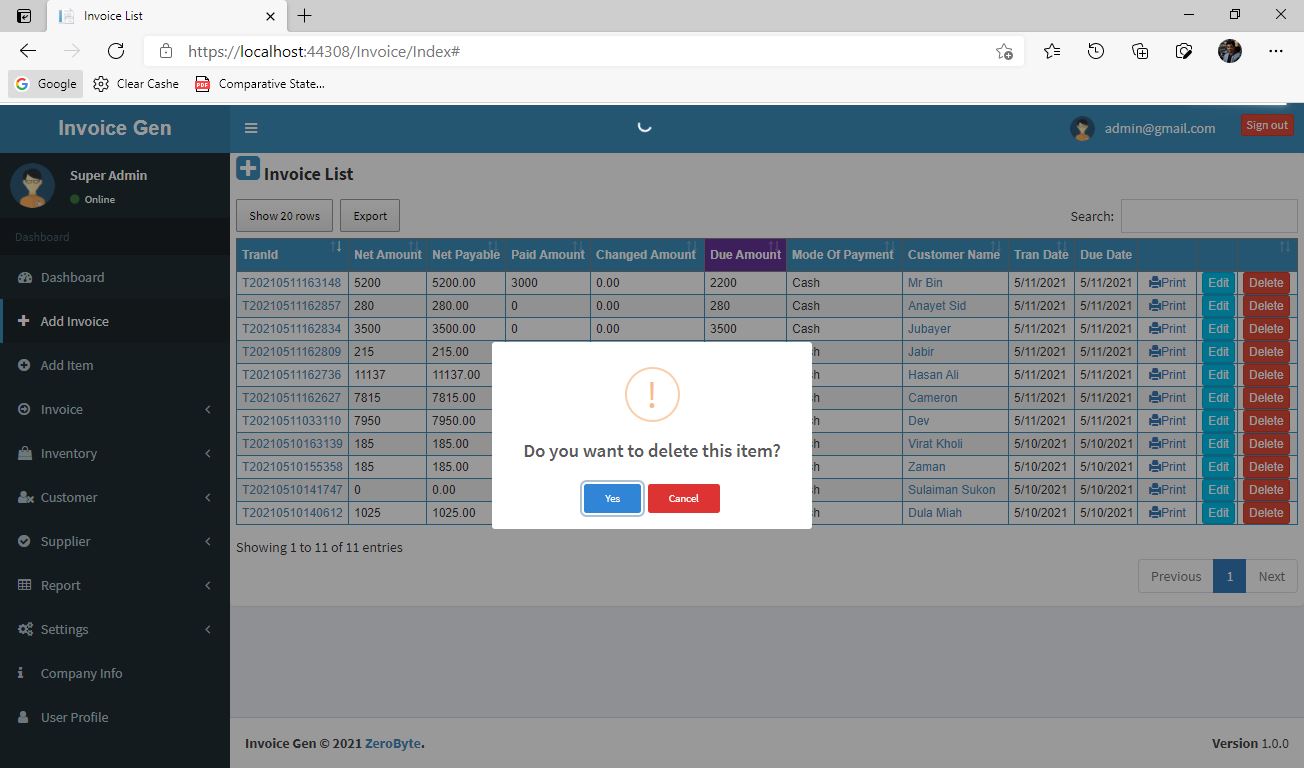The width and height of the screenshot is (1304, 768).
Task: Click the hamburger menu icon in the header
Action: (x=251, y=128)
